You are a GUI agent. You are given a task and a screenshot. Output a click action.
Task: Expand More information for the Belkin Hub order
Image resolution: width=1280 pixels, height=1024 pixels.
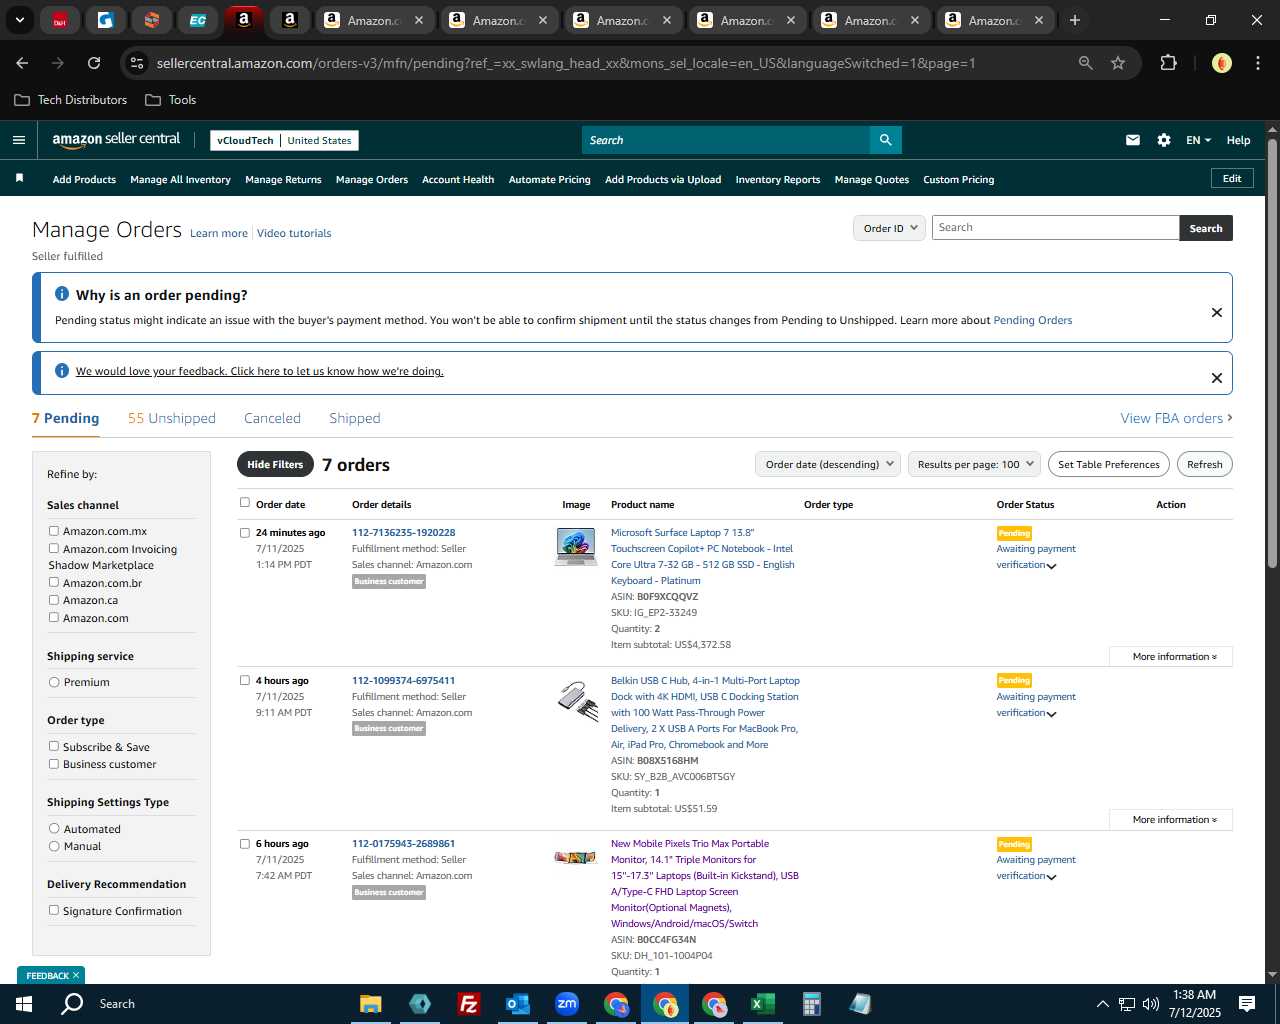1171,819
